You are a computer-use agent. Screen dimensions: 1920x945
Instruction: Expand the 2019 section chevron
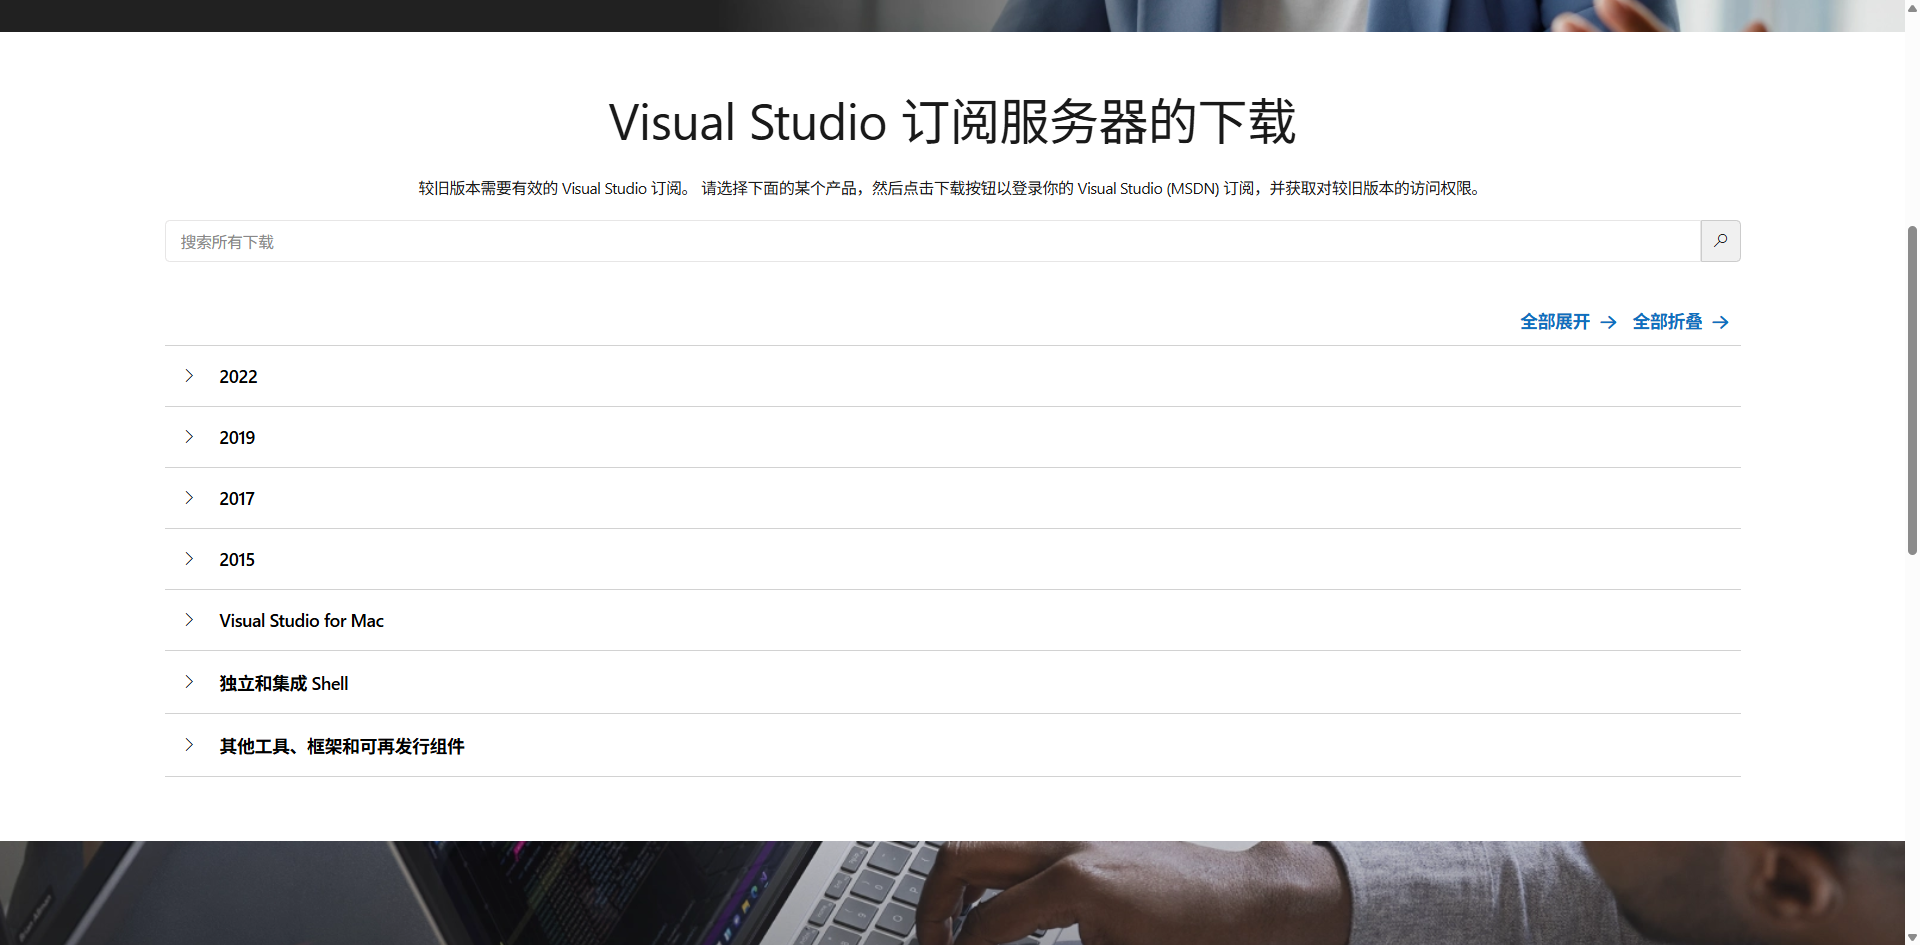189,437
